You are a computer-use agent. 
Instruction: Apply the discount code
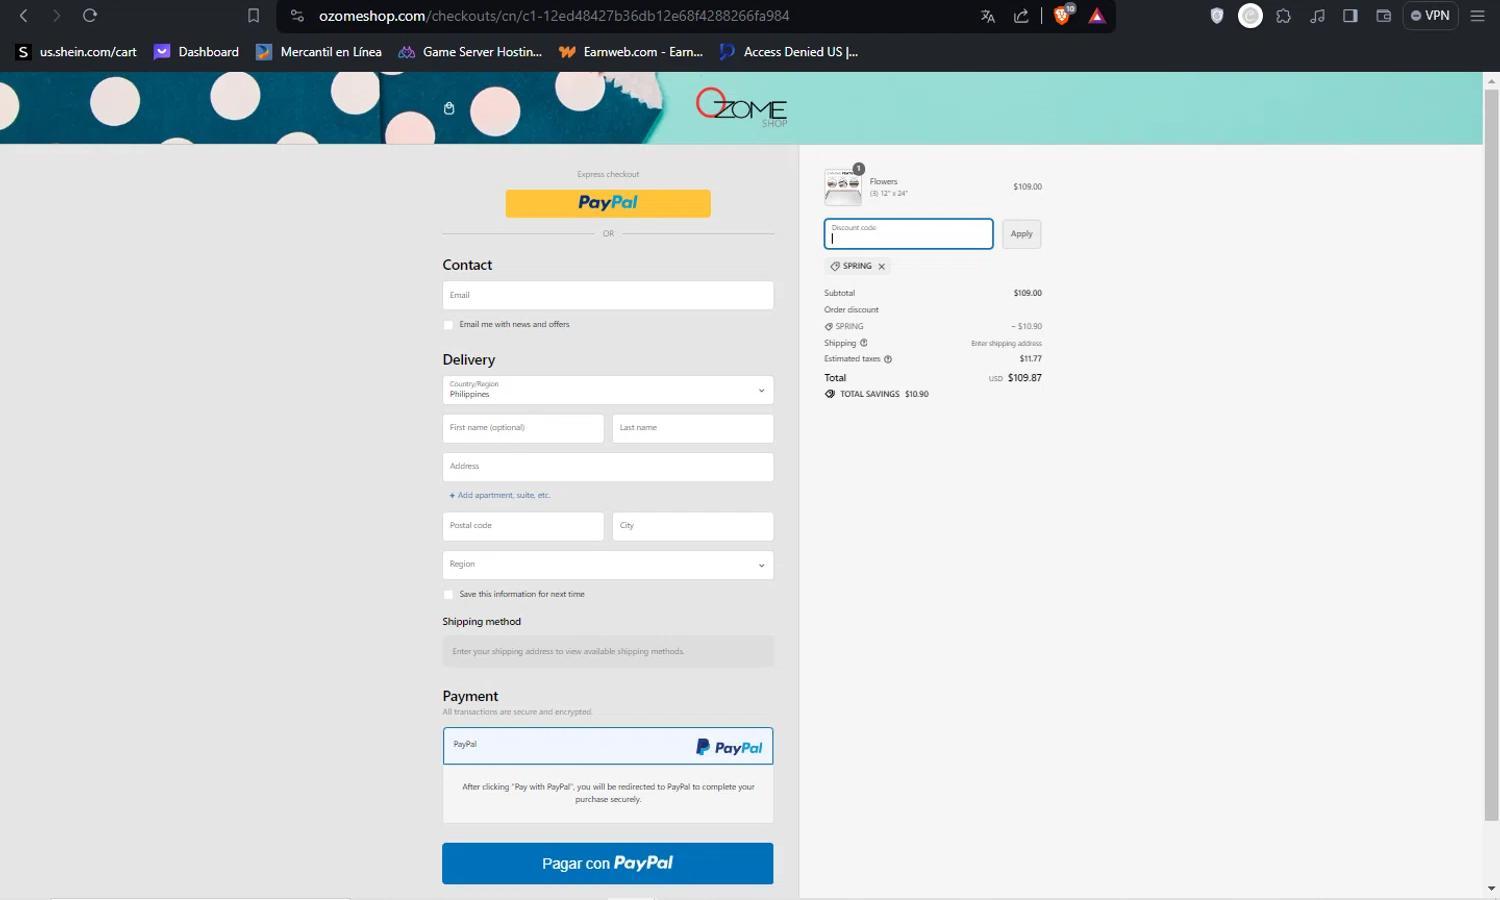pyautogui.click(x=1021, y=234)
